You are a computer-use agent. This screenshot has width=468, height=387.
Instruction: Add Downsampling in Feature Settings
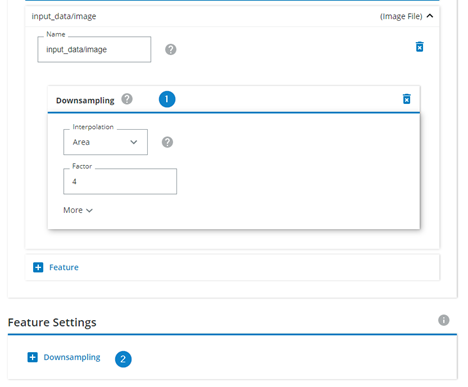tap(72, 357)
